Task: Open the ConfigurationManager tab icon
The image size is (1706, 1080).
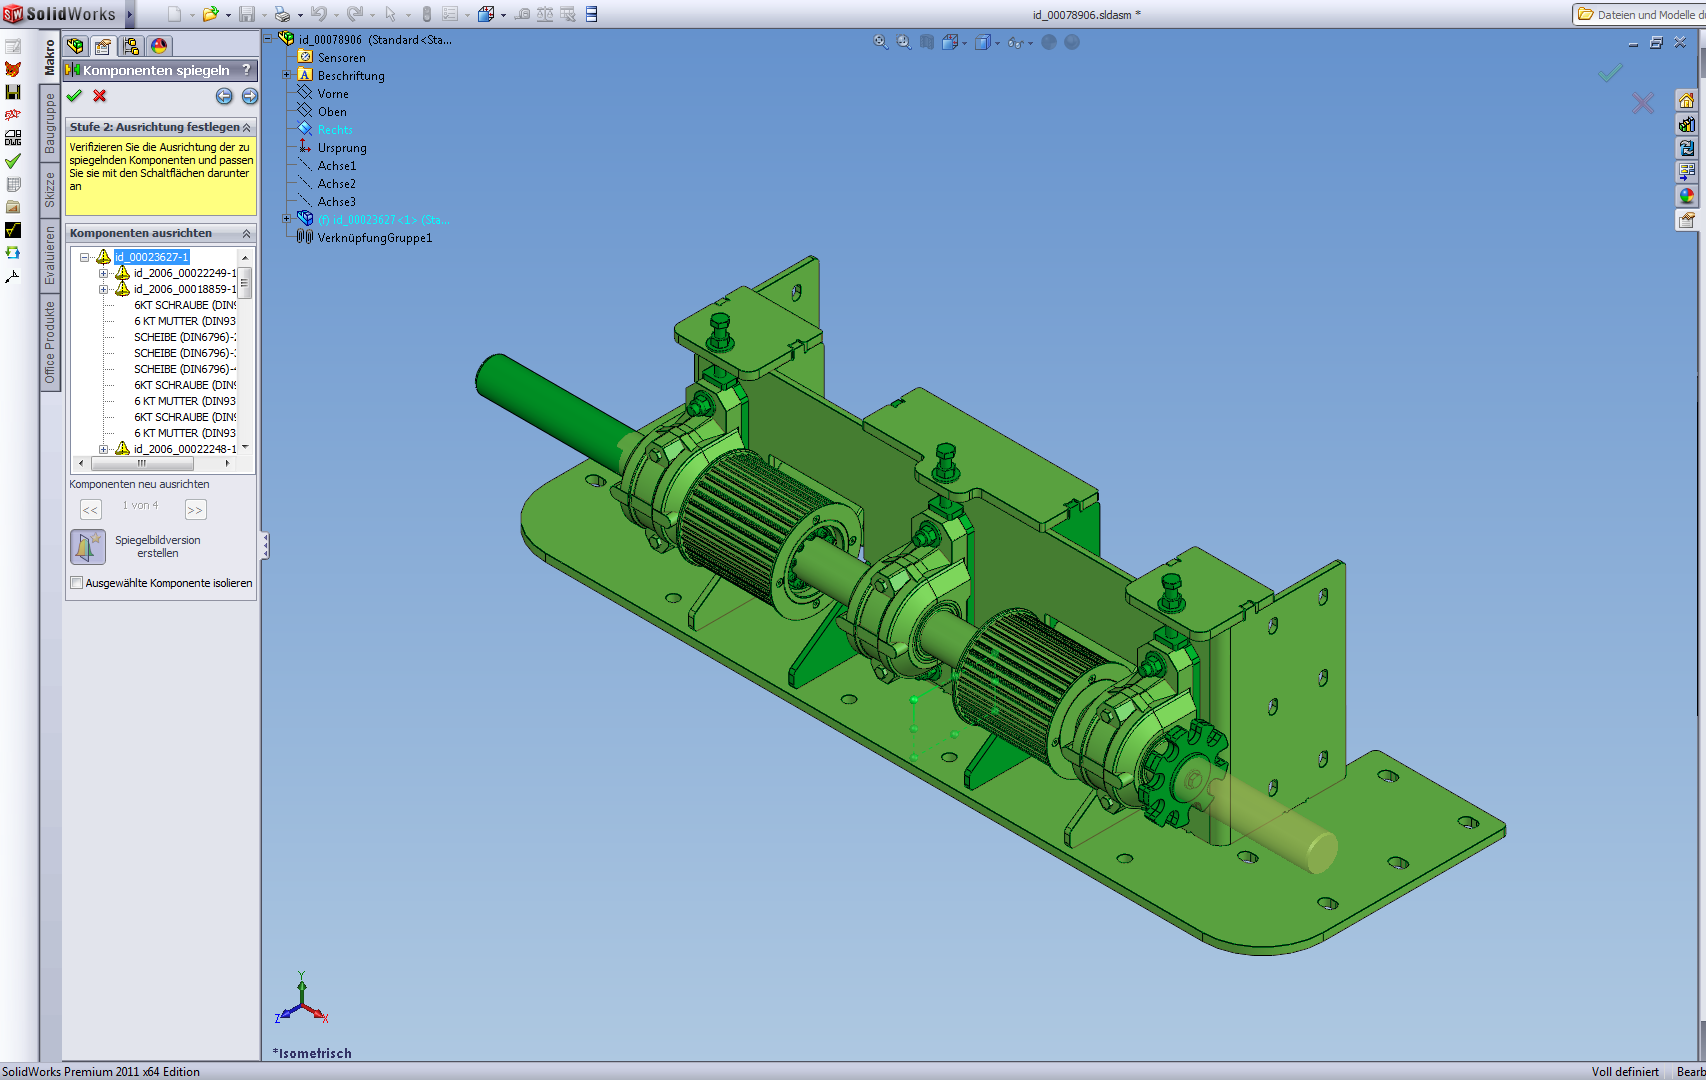Action: click(131, 46)
